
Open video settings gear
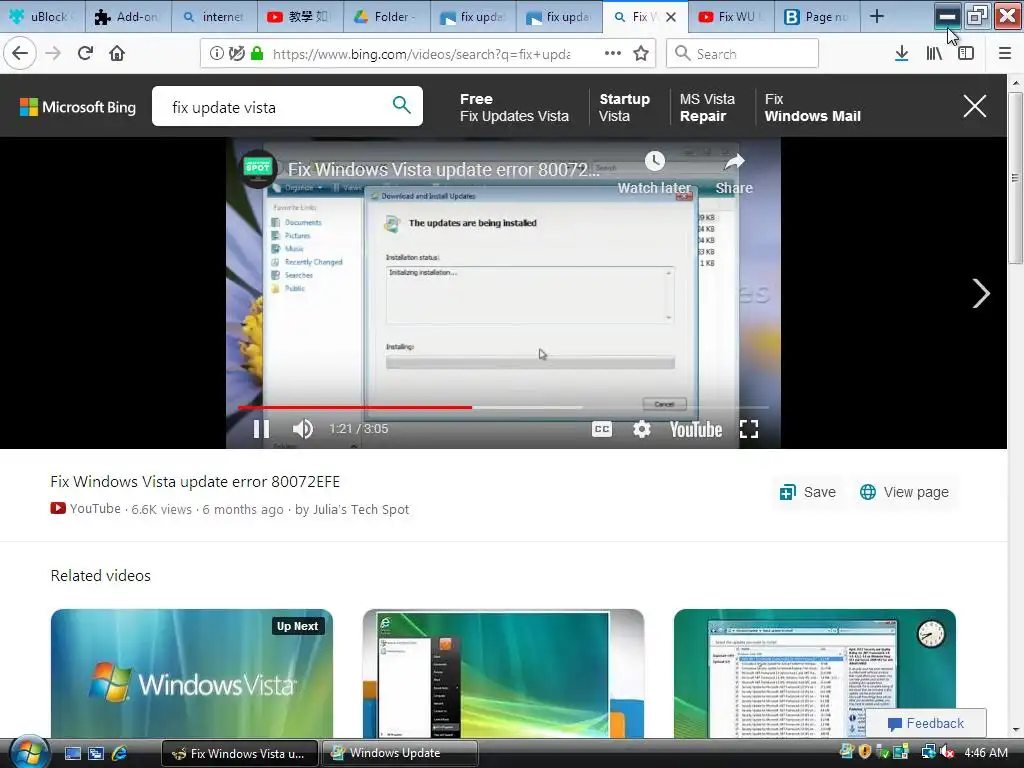coord(642,429)
